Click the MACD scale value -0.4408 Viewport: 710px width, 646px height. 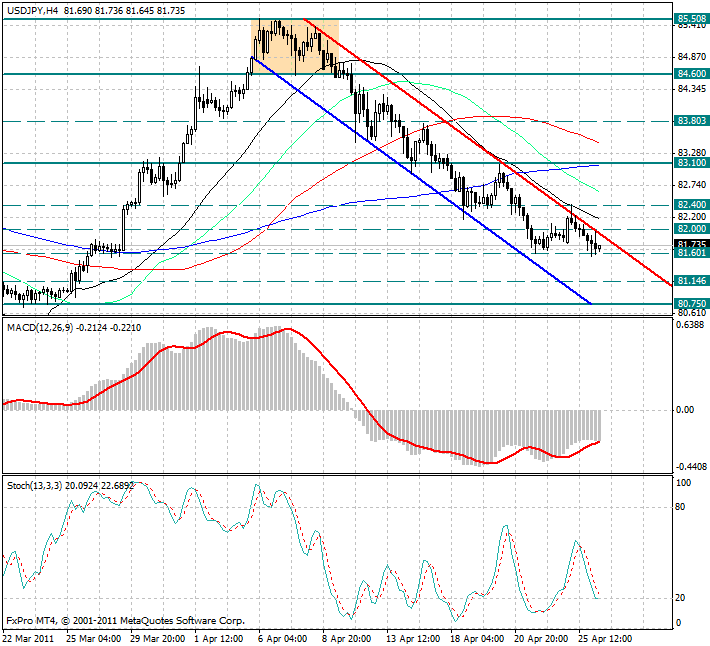tap(690, 467)
